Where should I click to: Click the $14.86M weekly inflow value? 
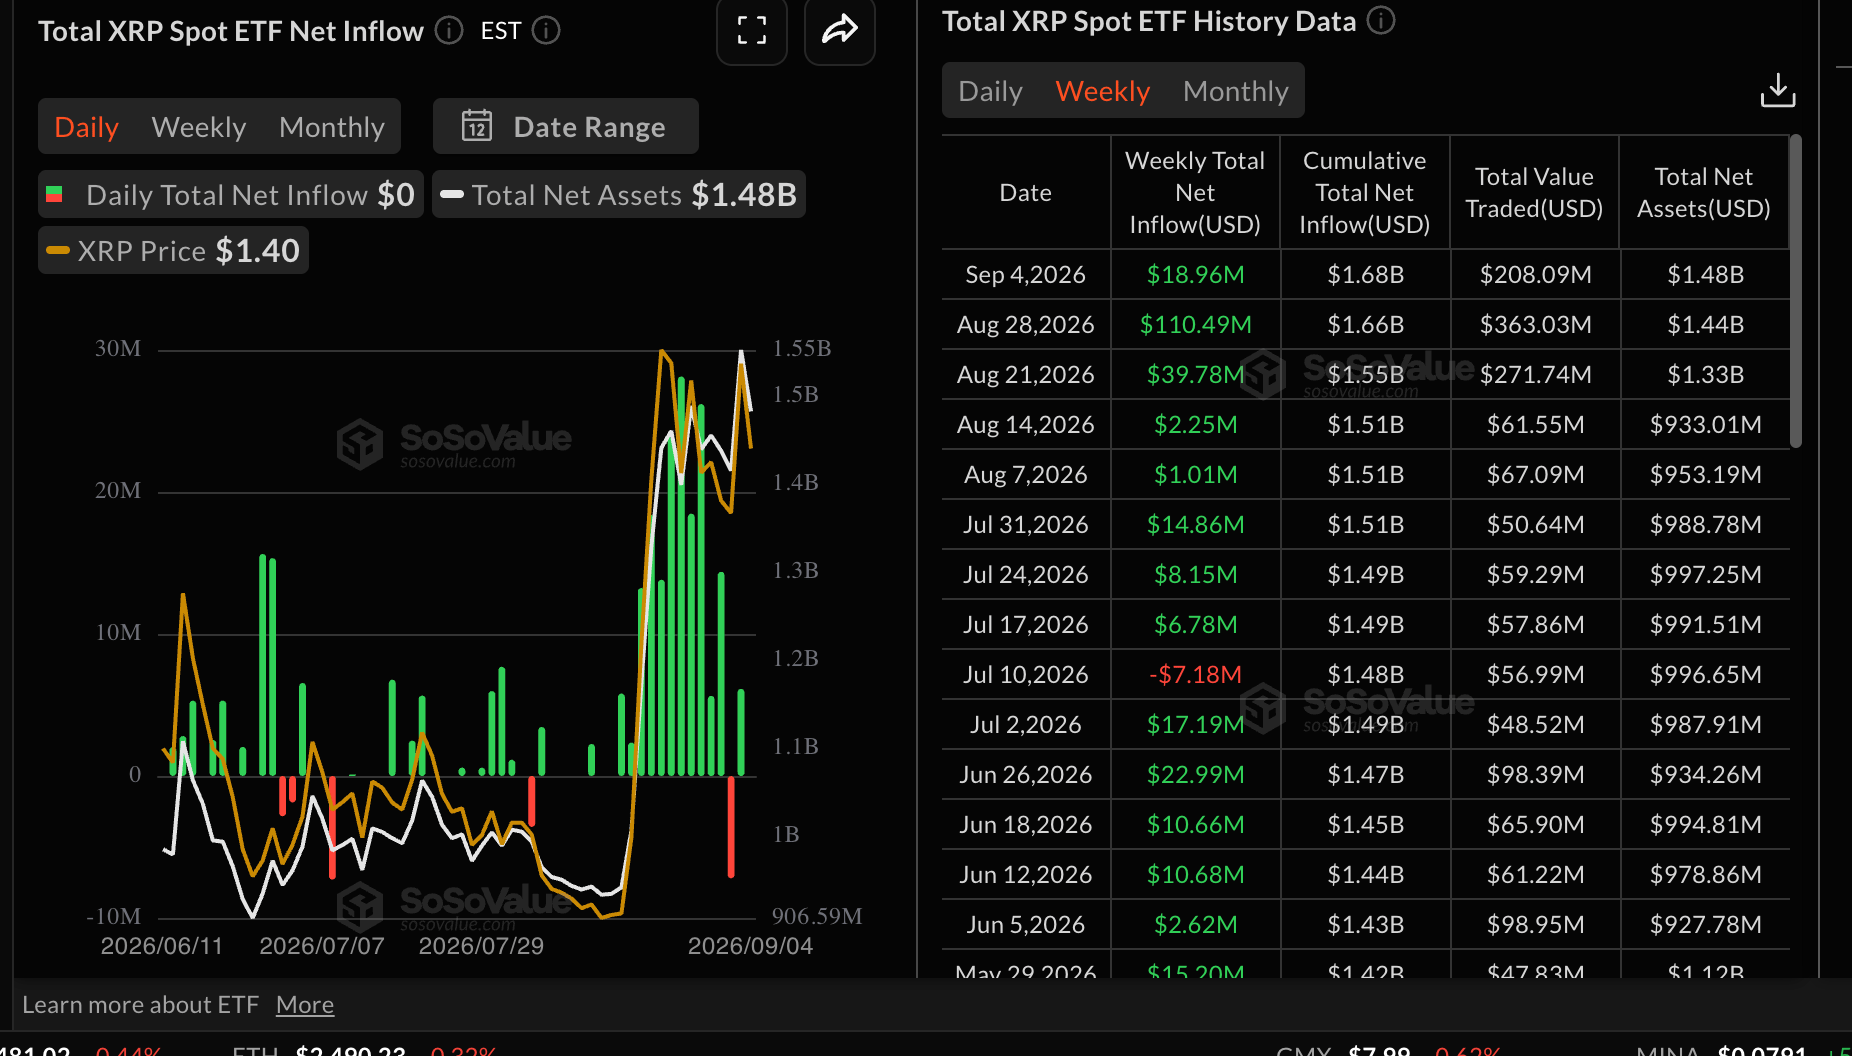click(1196, 524)
